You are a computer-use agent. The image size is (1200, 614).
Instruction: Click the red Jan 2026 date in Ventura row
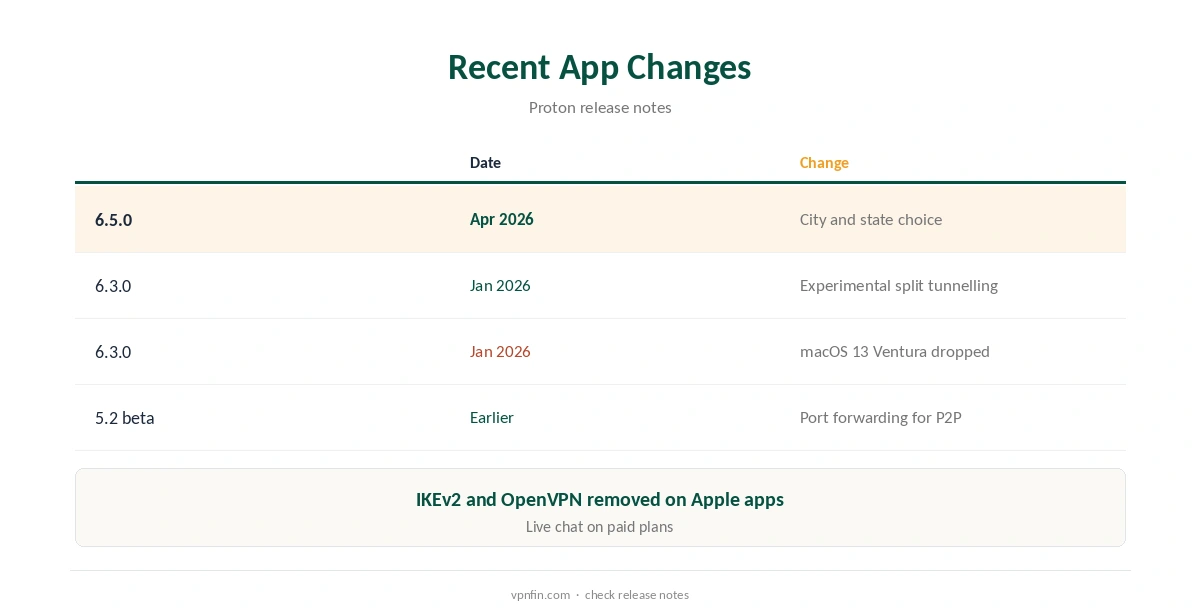coord(500,351)
